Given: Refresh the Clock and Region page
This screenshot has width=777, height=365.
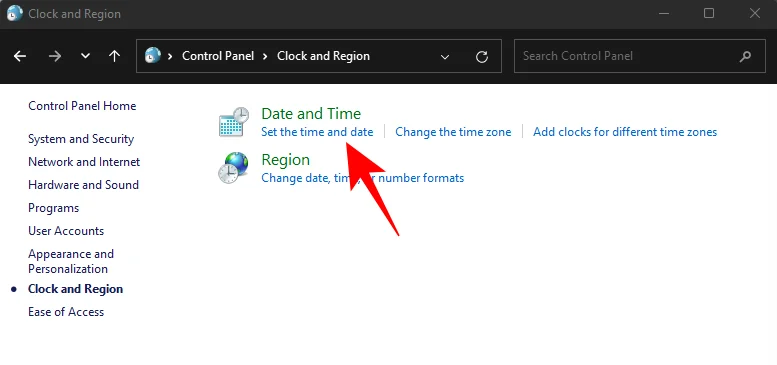Looking at the screenshot, I should coord(482,57).
